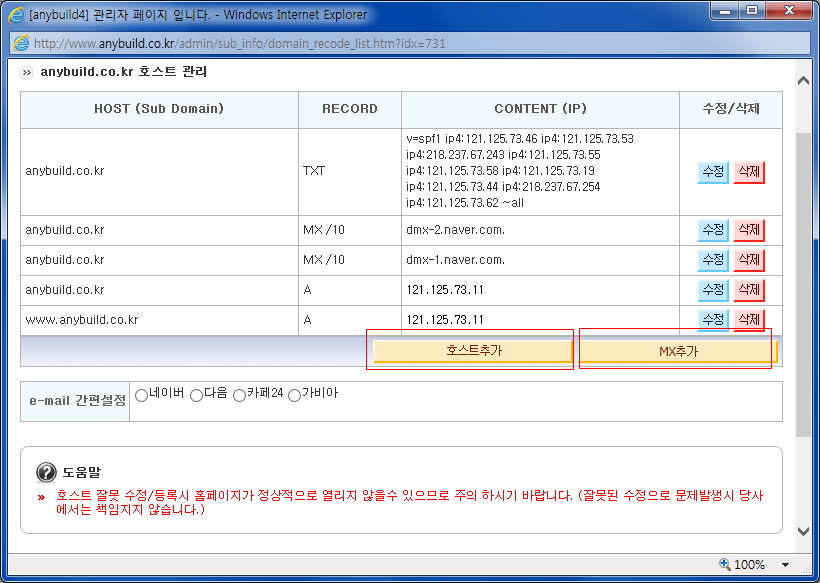Delete the dmx-1.naver.com MX record
The height and width of the screenshot is (583, 820).
(x=749, y=260)
